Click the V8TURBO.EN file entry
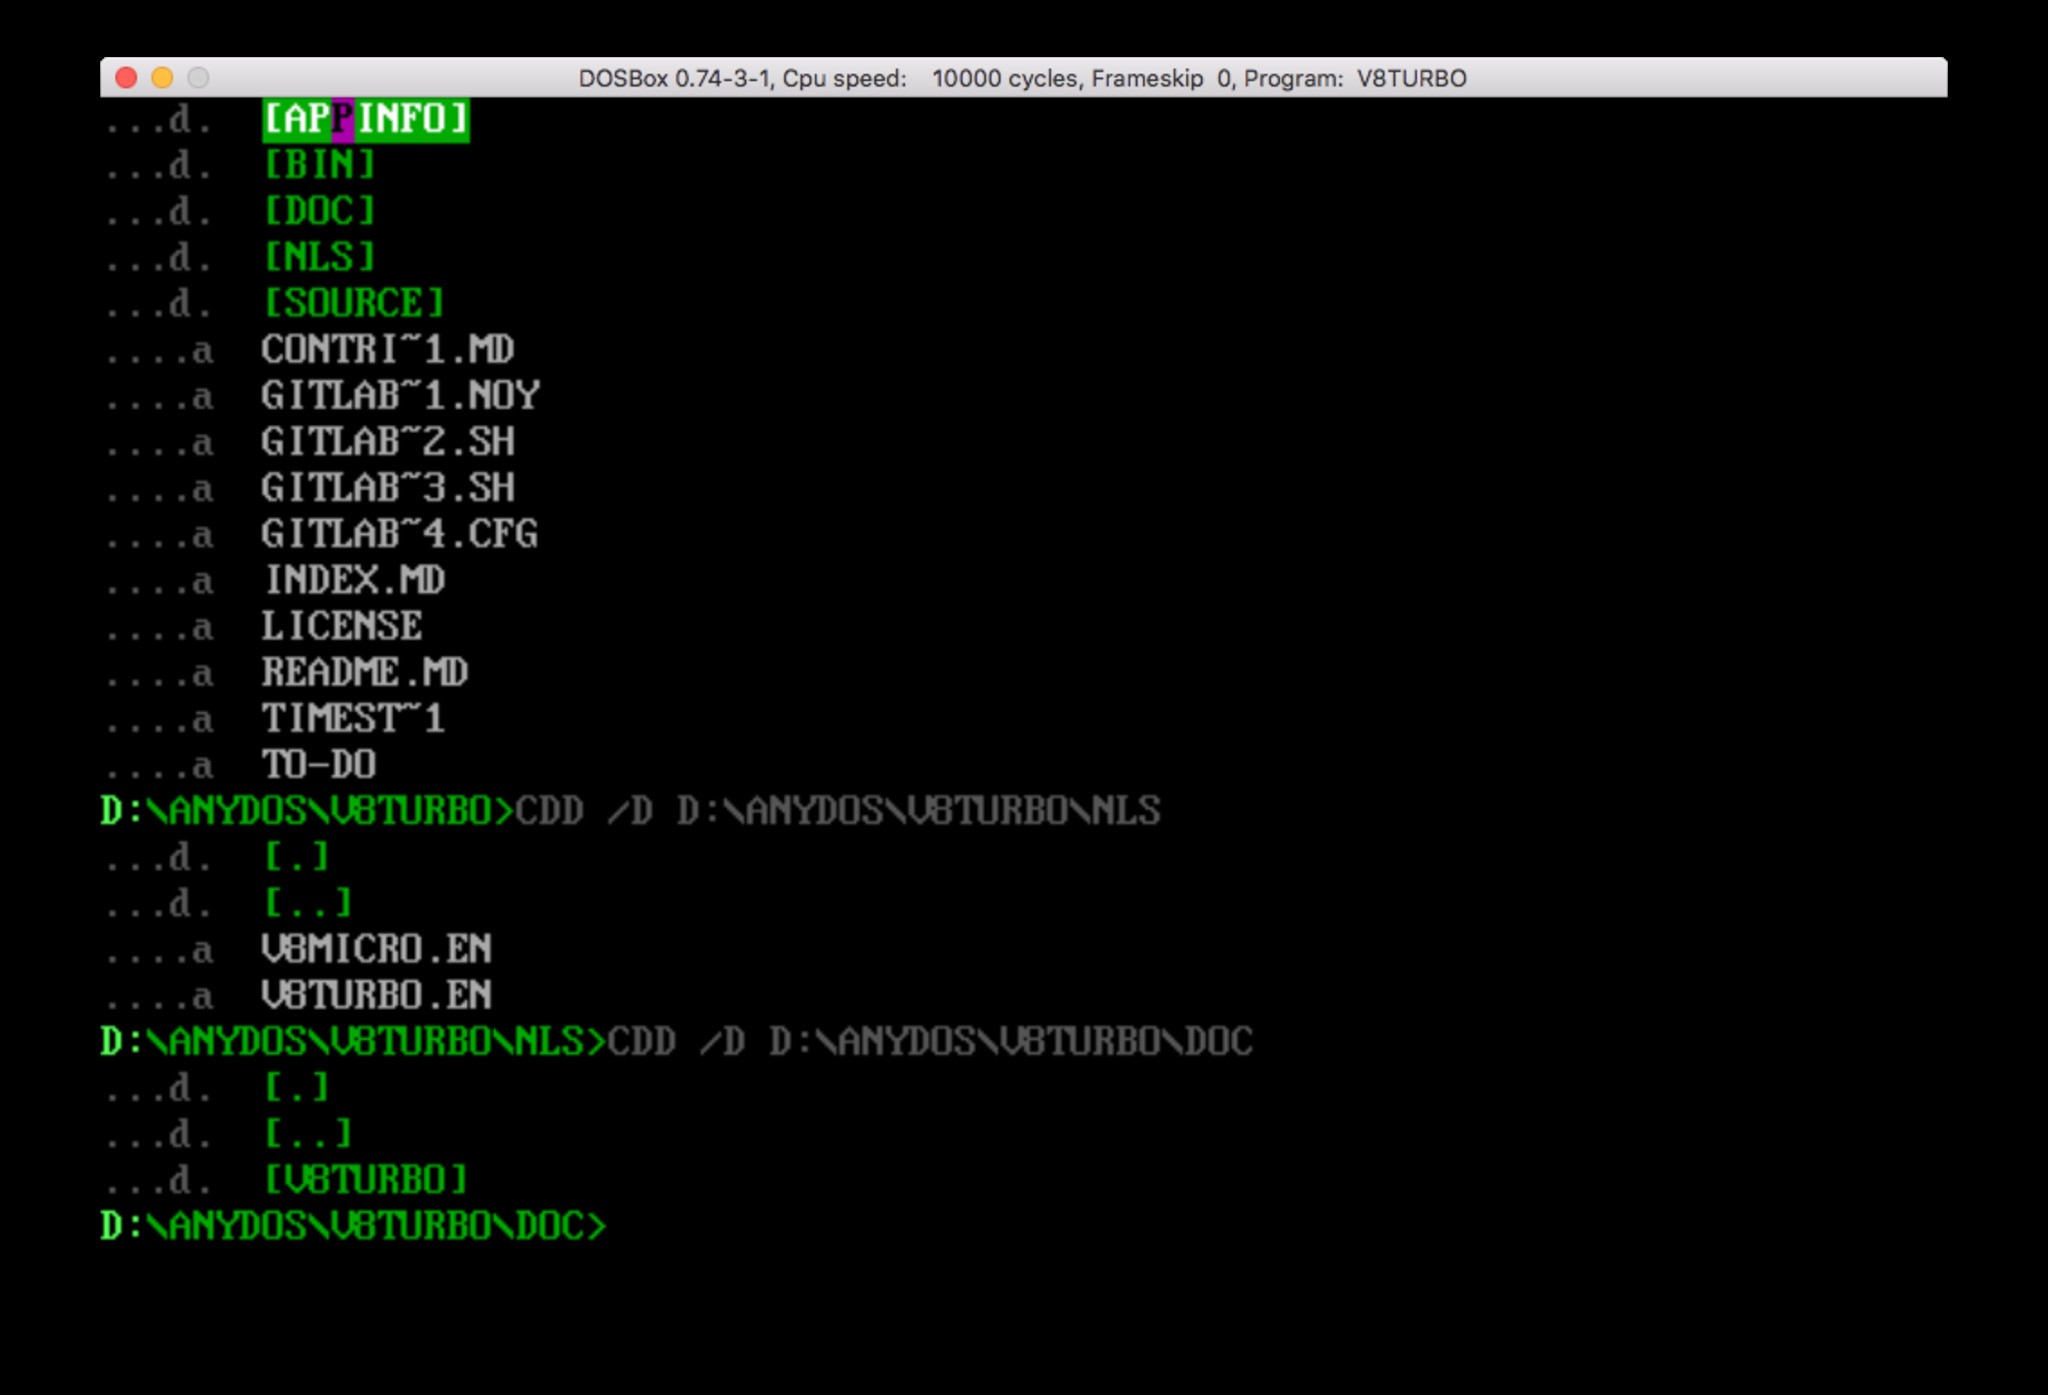This screenshot has width=2048, height=1395. tap(376, 995)
